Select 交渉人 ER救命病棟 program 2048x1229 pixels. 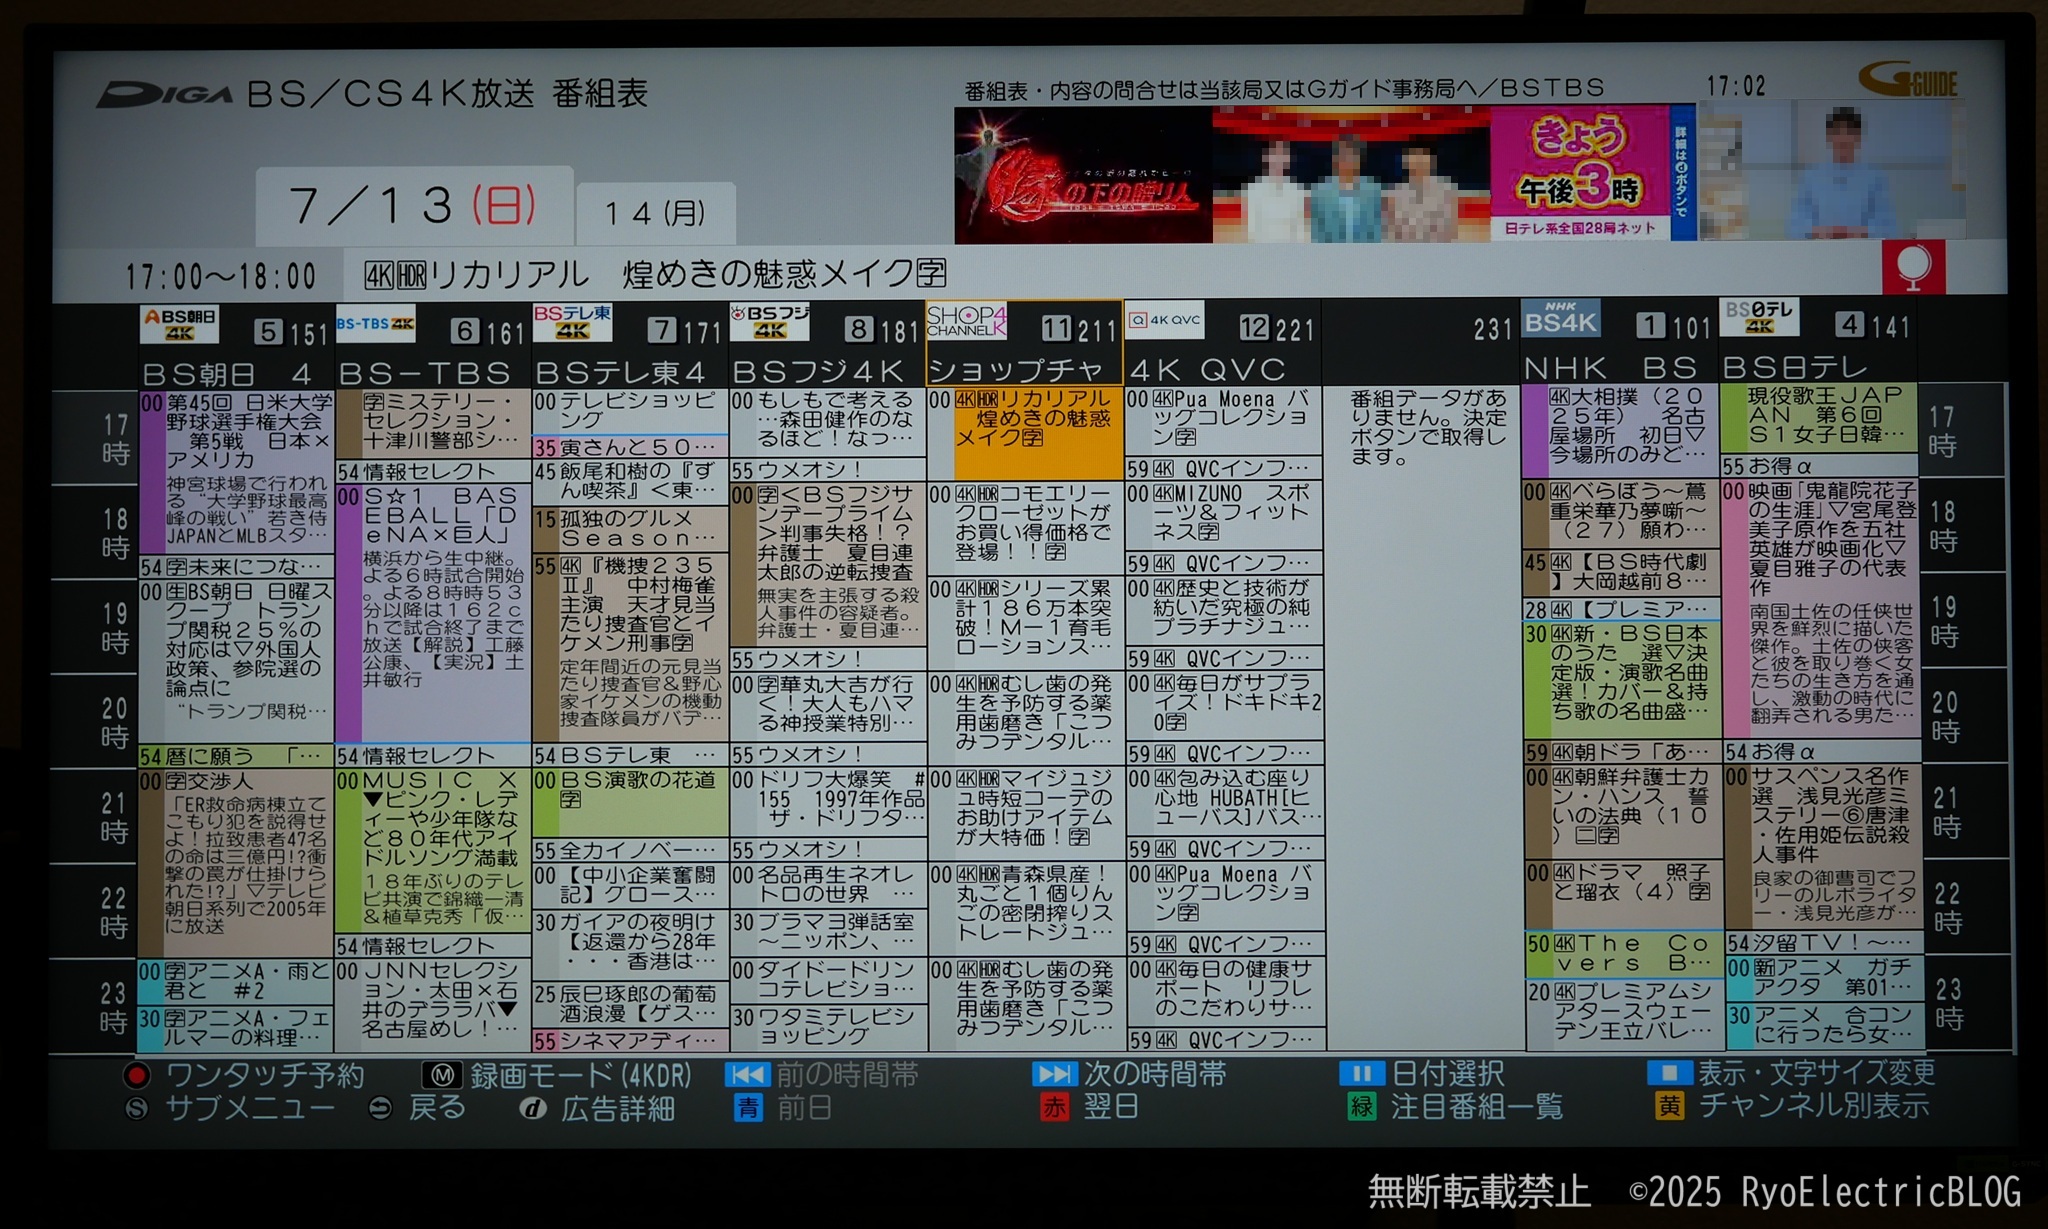point(236,863)
